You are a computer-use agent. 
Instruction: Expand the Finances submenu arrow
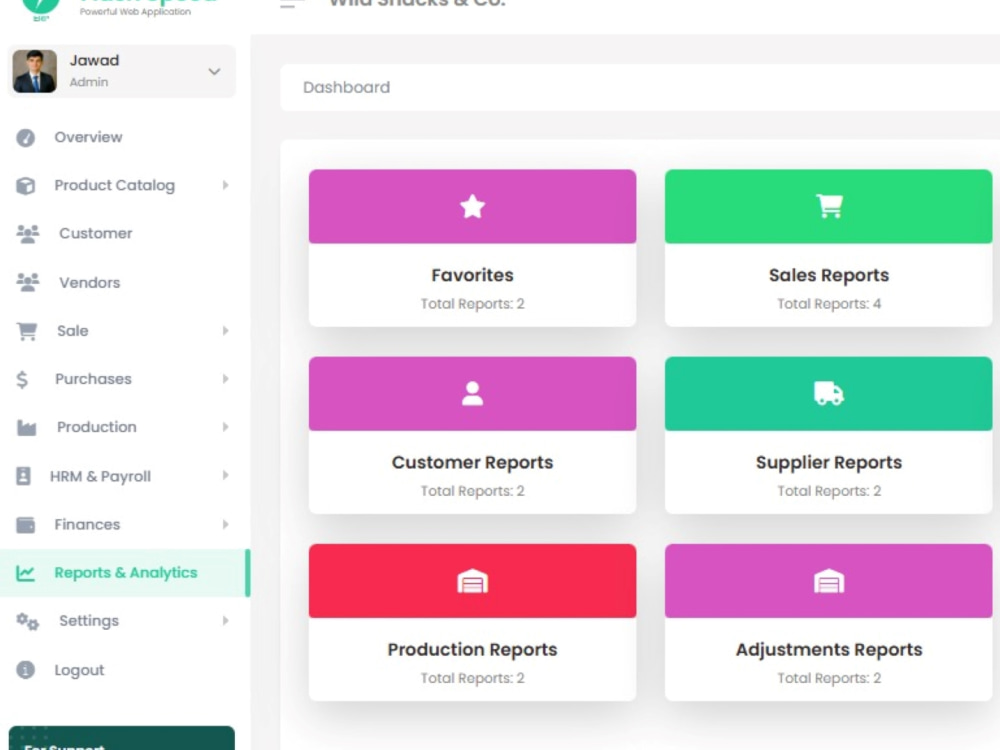(225, 524)
